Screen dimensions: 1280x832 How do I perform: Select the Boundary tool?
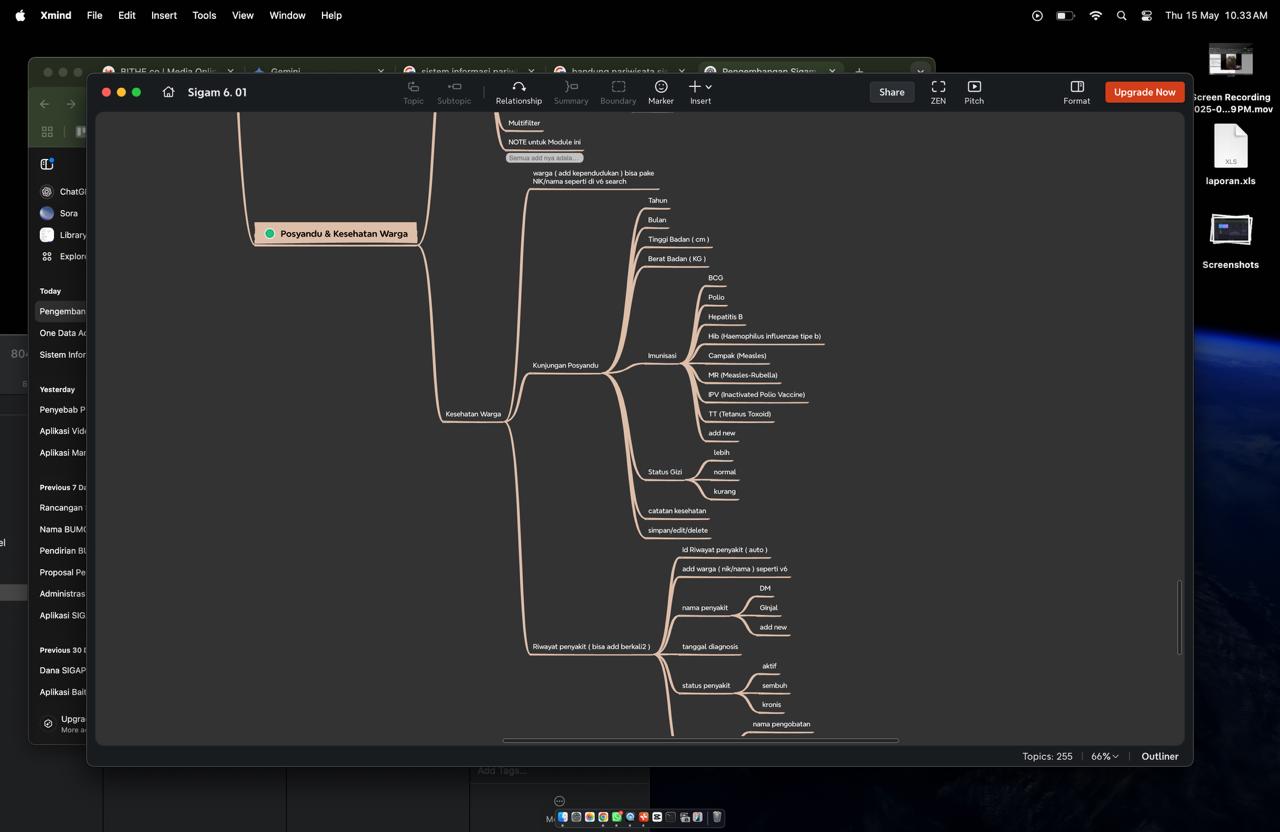(618, 92)
